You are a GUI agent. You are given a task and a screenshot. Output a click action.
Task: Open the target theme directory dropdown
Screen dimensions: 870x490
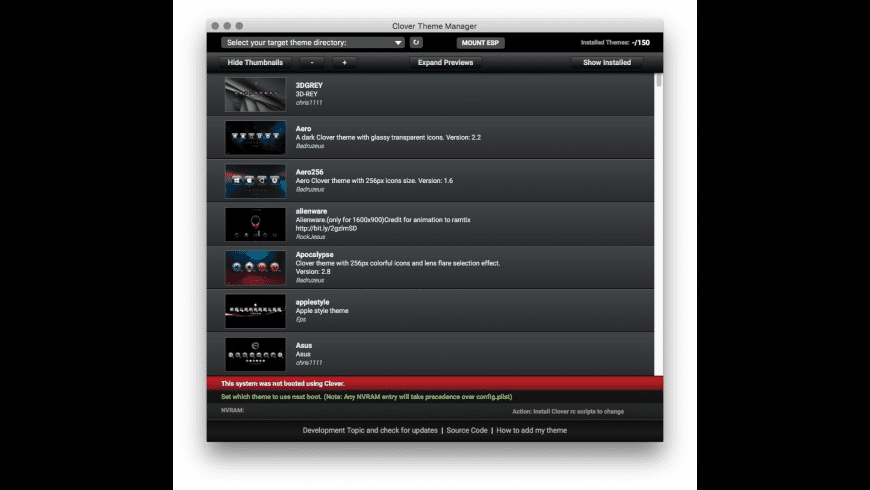pyautogui.click(x=312, y=43)
